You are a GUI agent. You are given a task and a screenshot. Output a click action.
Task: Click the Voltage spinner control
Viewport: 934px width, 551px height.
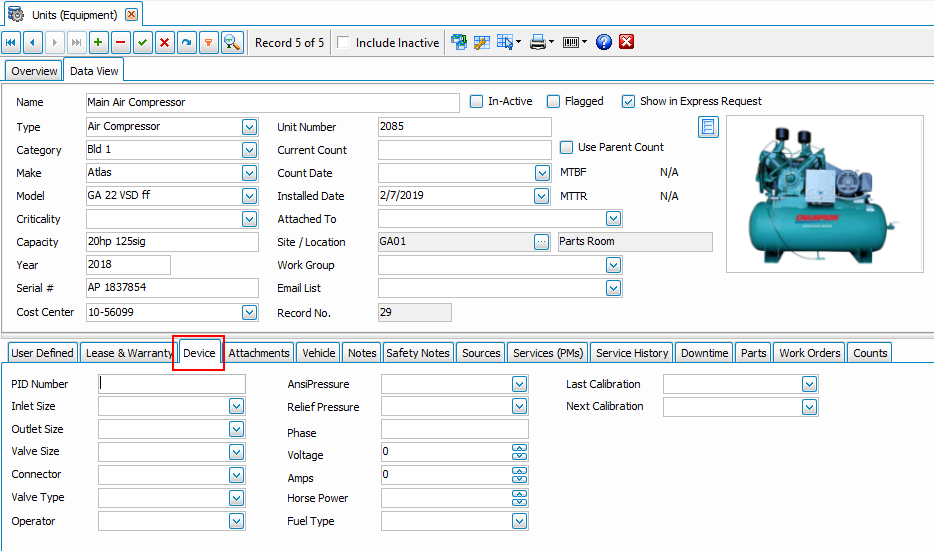[519, 452]
